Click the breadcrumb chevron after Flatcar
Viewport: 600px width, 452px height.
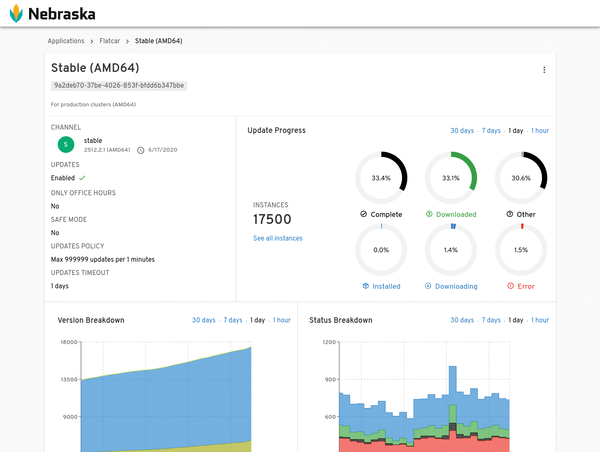(x=127, y=41)
